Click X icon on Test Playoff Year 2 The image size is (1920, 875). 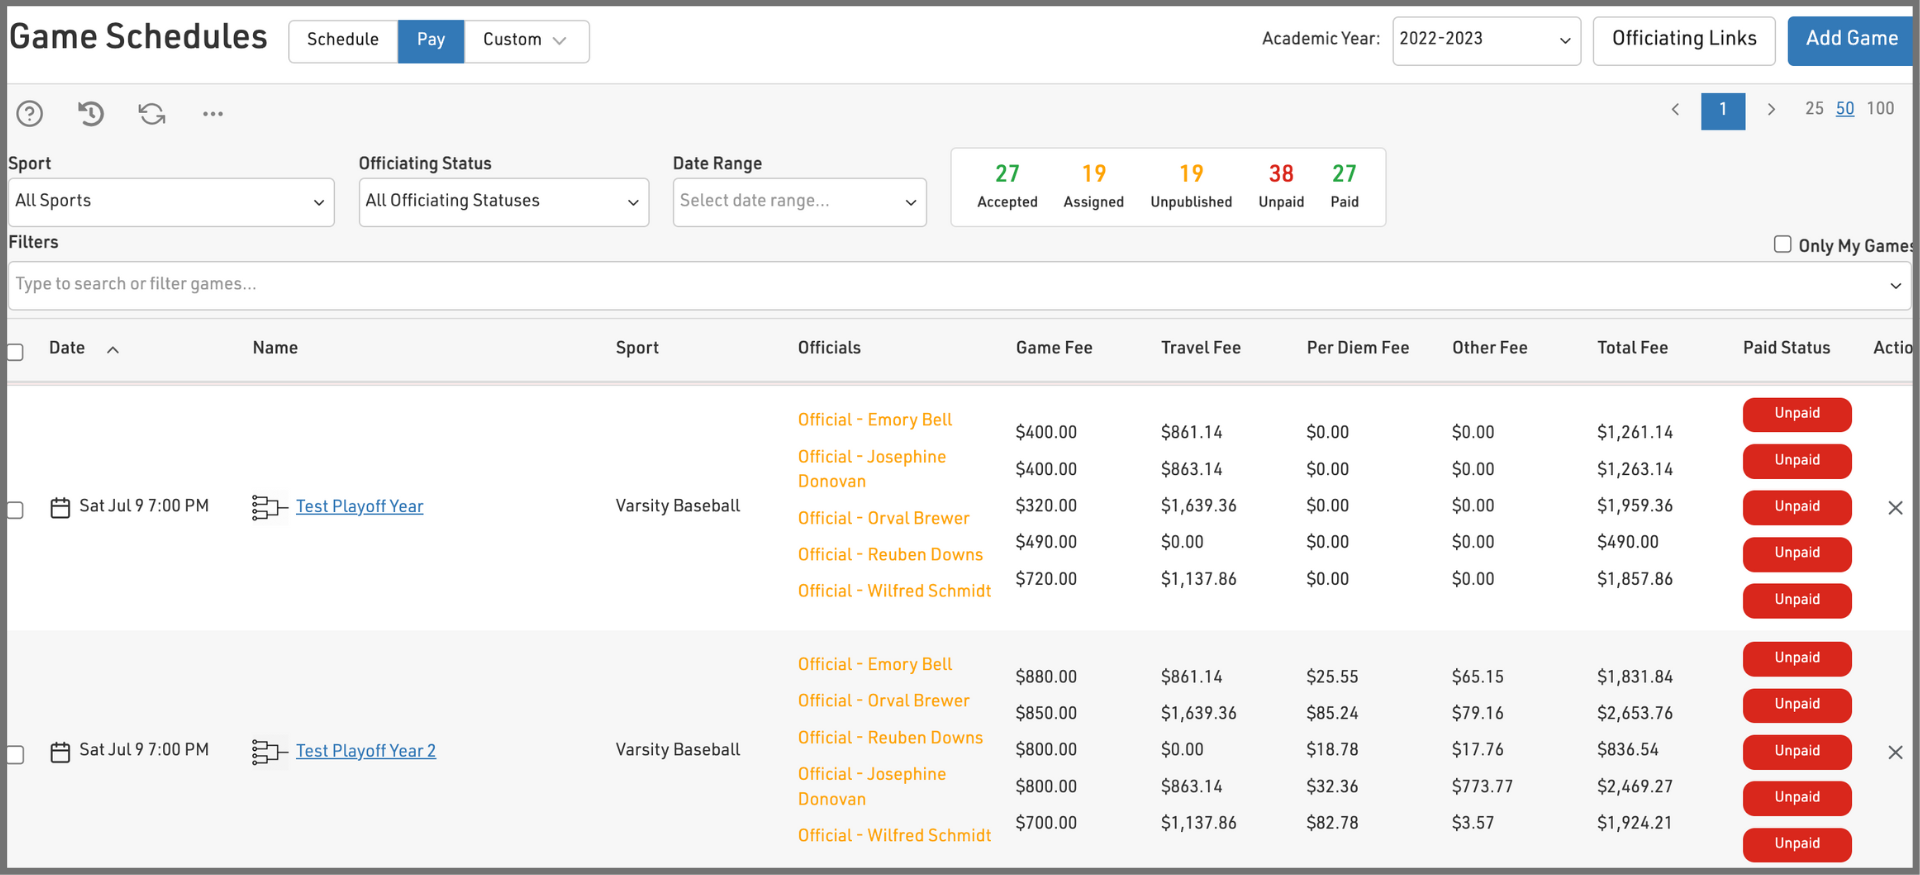click(1894, 752)
